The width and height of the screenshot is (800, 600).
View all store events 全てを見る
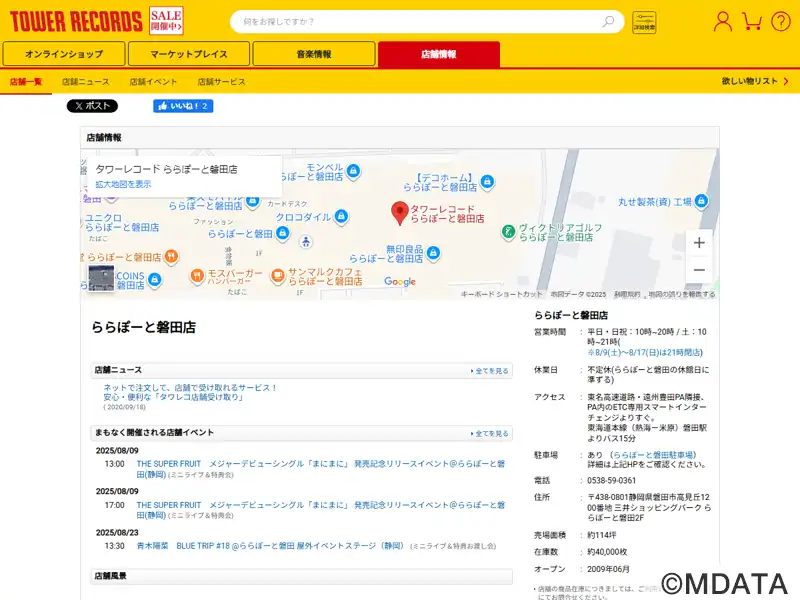click(x=489, y=433)
